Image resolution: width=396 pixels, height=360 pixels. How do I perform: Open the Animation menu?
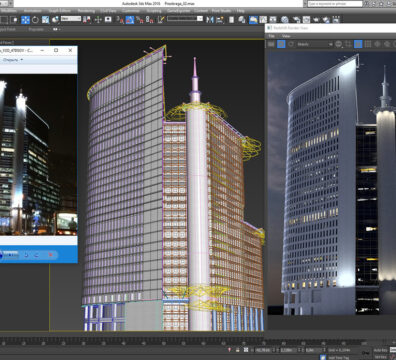(33, 11)
